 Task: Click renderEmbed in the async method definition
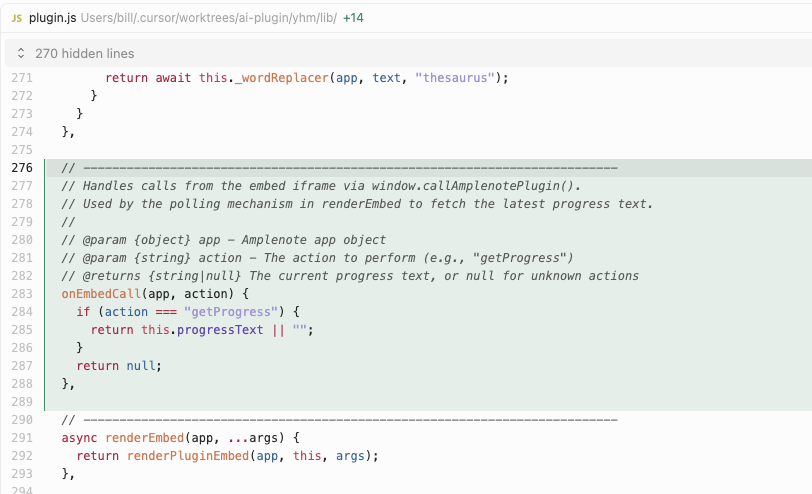144,438
